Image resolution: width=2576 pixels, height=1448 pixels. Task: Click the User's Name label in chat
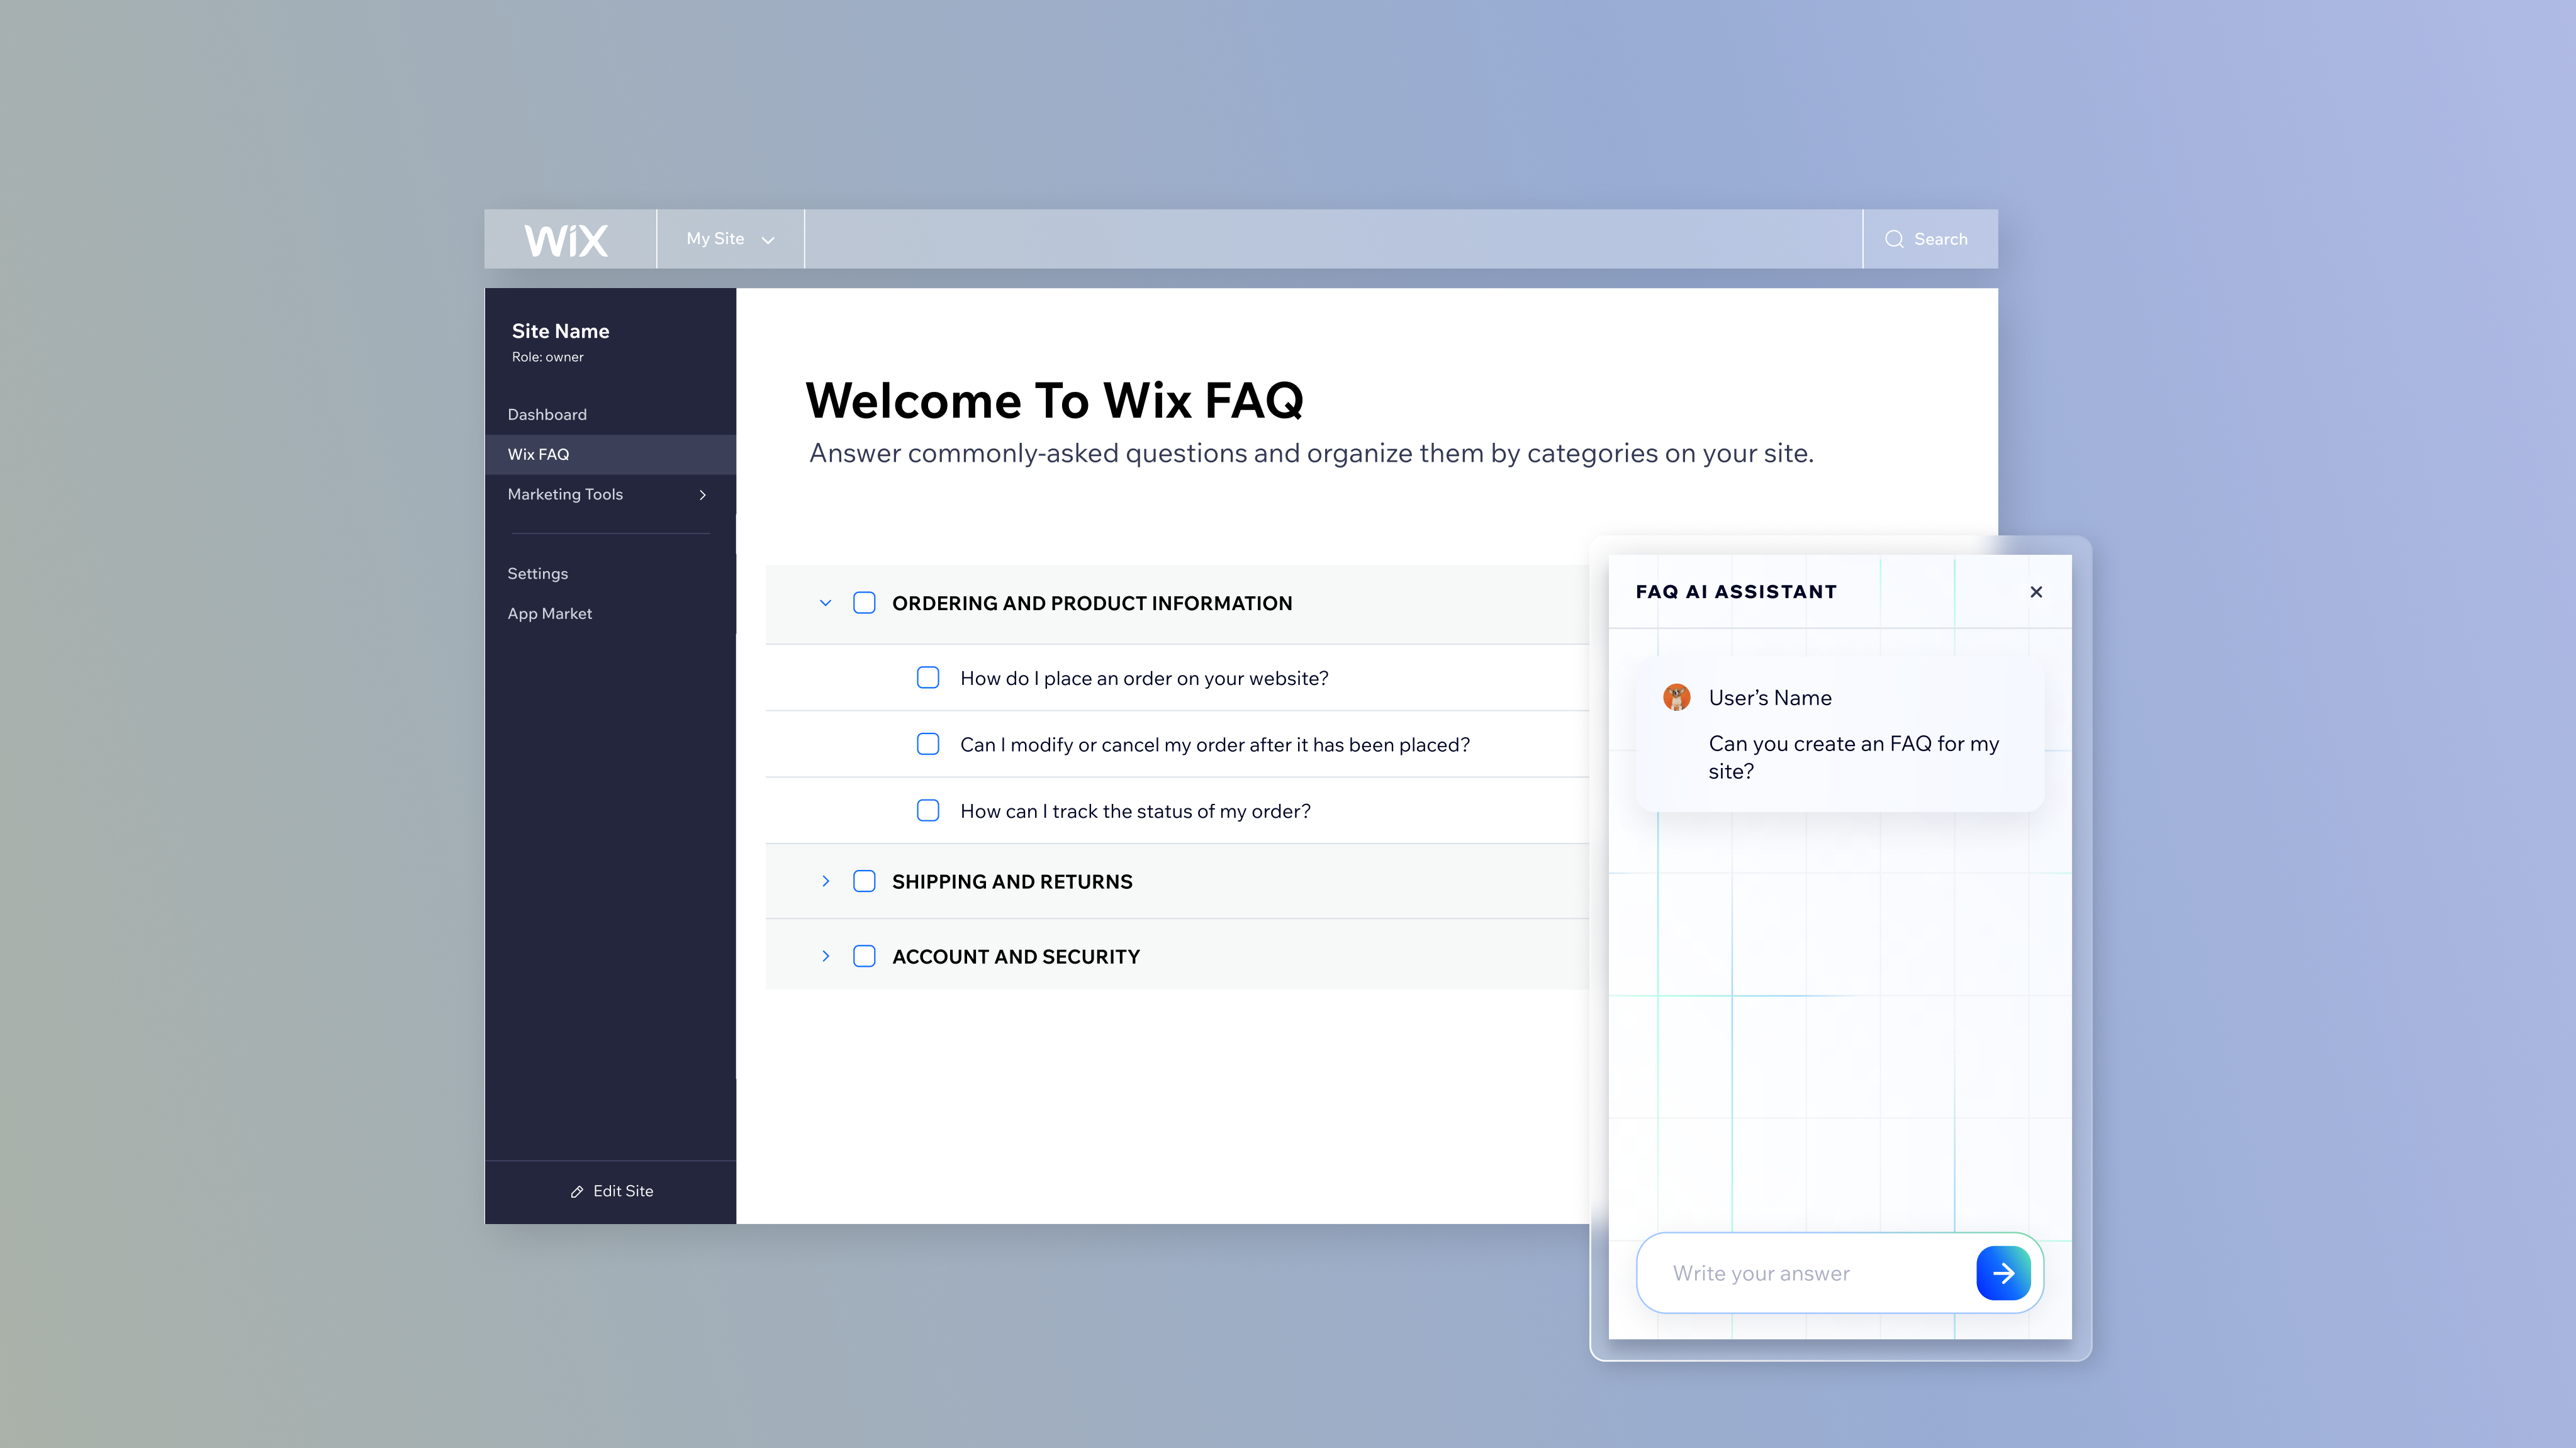click(x=1770, y=698)
